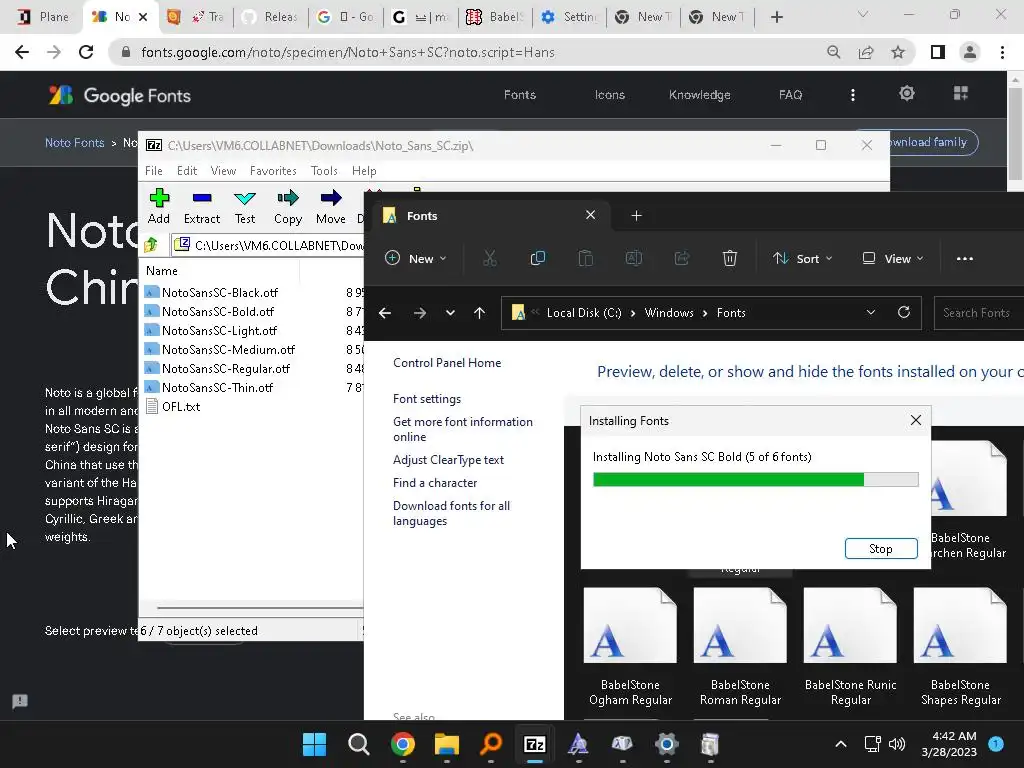Open a new tab in Fonts Explorer
This screenshot has width=1024, height=768.
[x=636, y=216]
